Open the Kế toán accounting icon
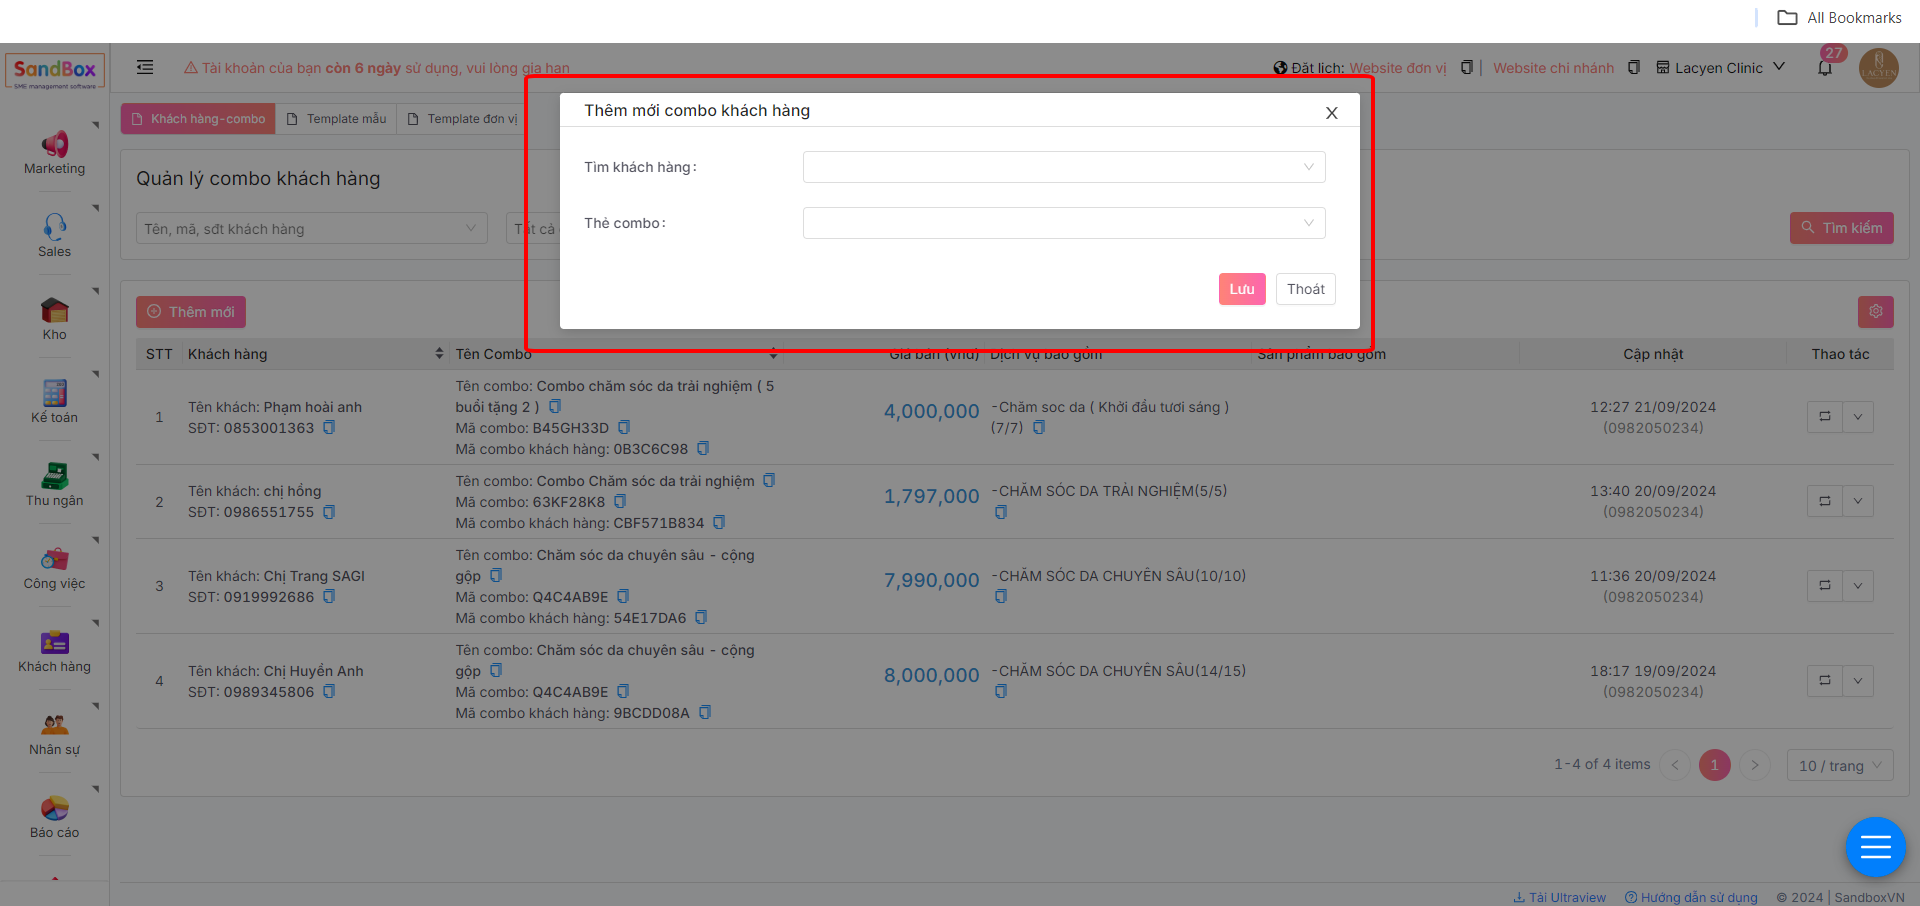Viewport: 1920px width, 906px height. click(55, 401)
